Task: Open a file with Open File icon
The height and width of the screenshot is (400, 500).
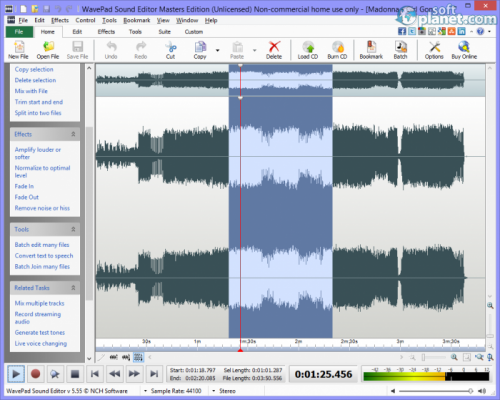Action: pyautogui.click(x=48, y=50)
